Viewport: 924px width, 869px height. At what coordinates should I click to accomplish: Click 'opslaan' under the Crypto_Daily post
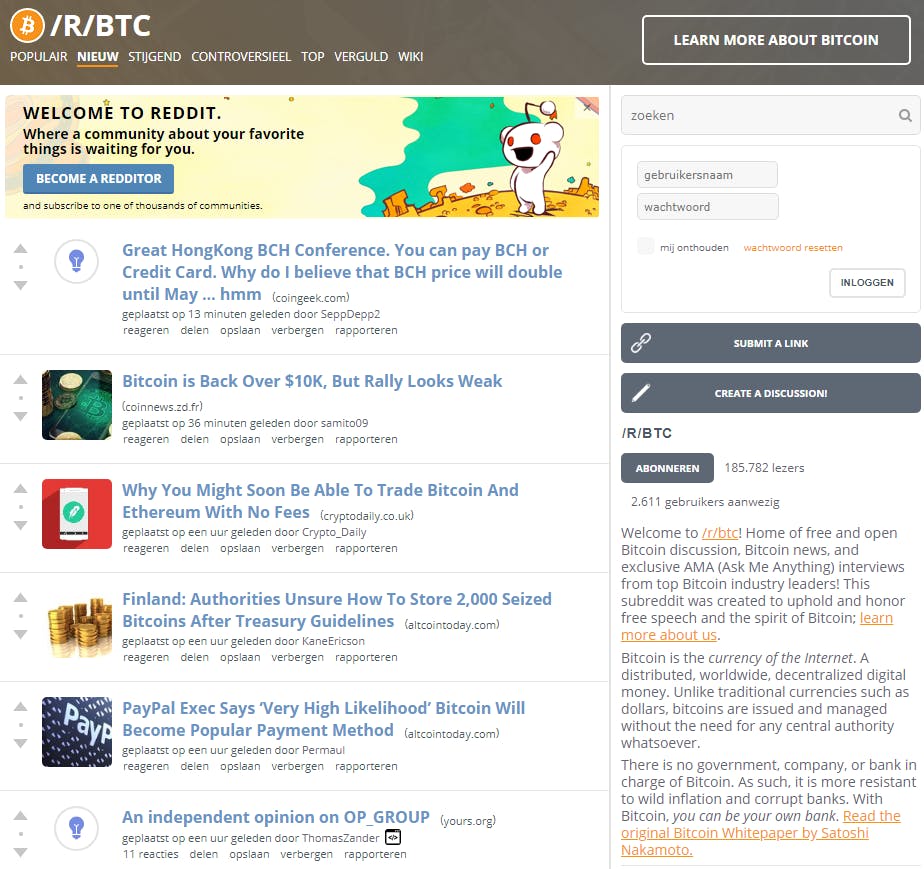click(240, 549)
